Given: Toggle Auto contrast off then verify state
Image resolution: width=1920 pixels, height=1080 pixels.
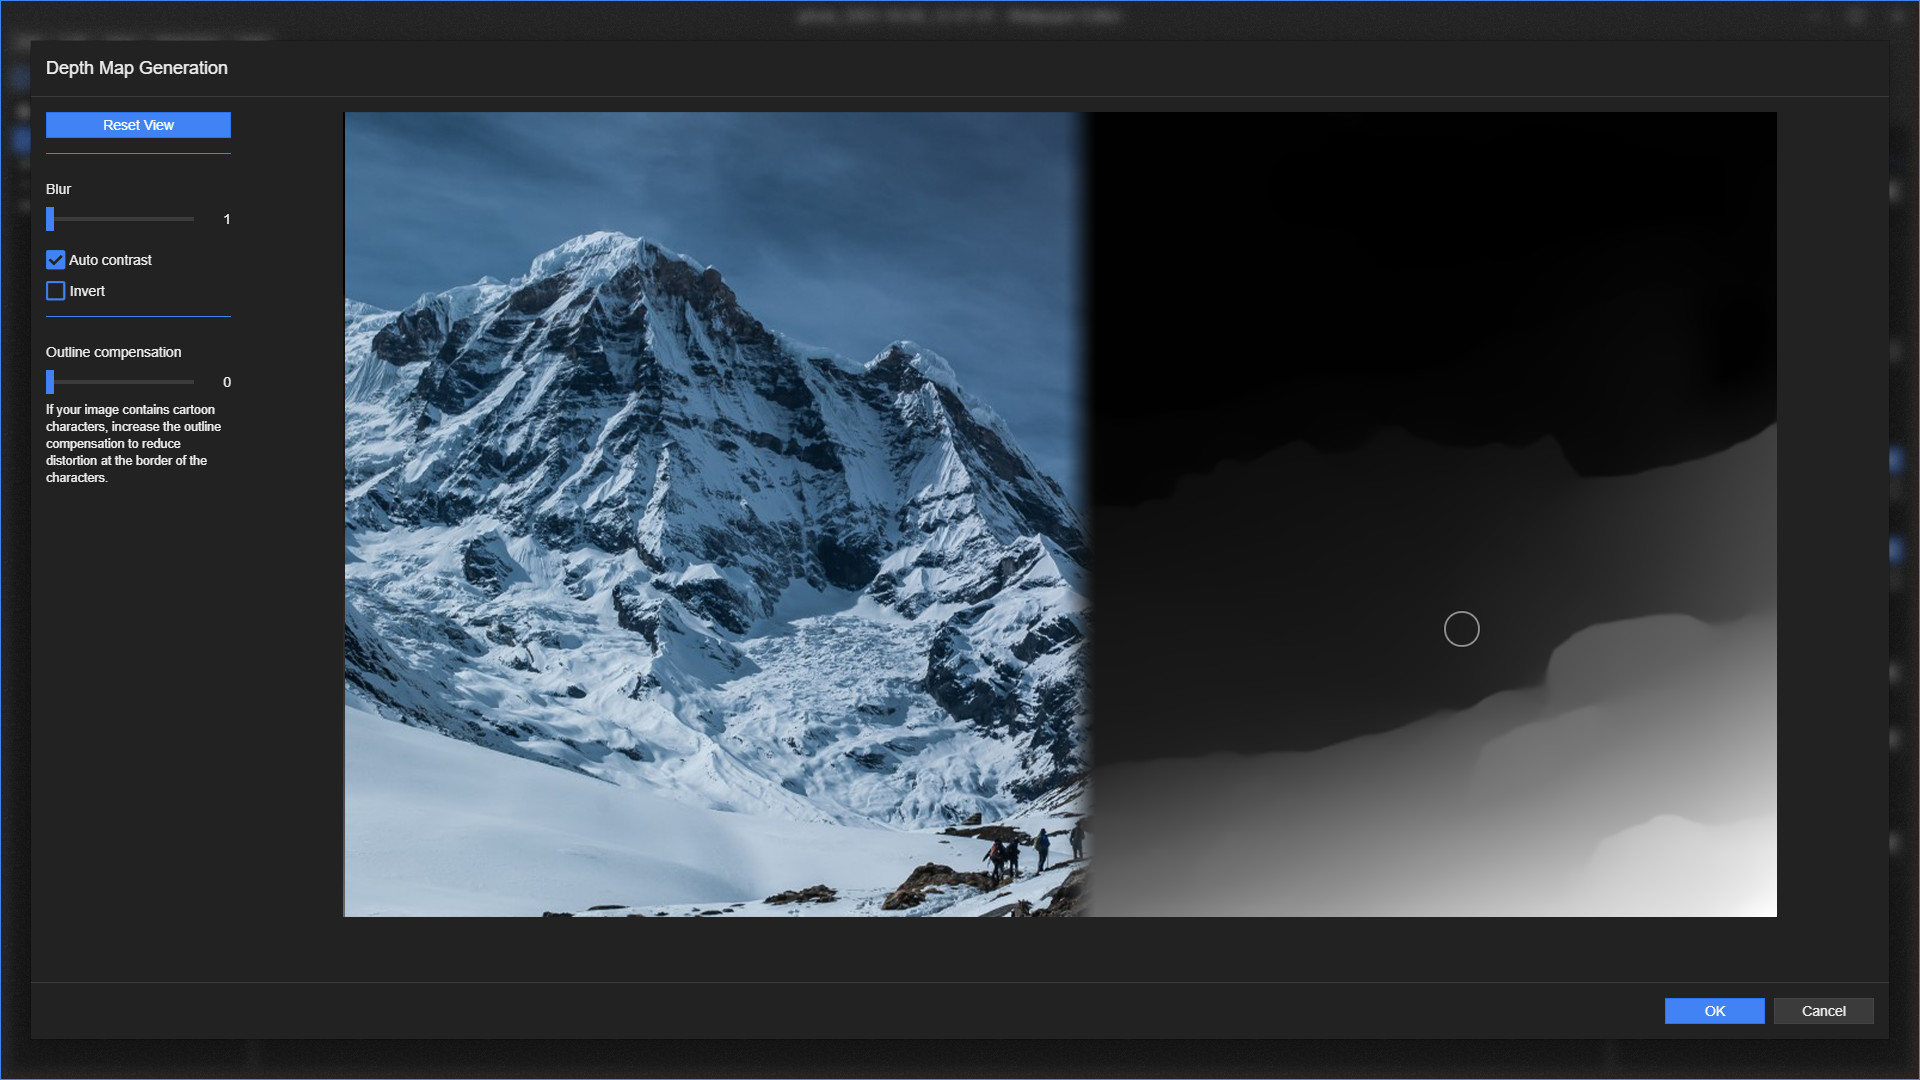Looking at the screenshot, I should [55, 260].
